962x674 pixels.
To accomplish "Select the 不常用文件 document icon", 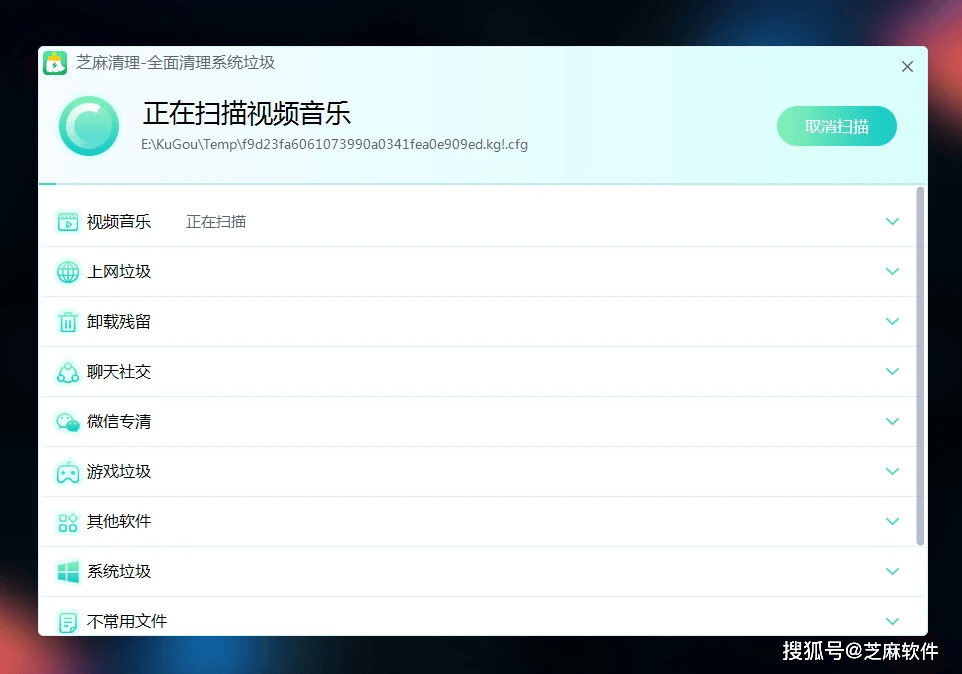I will 67,620.
